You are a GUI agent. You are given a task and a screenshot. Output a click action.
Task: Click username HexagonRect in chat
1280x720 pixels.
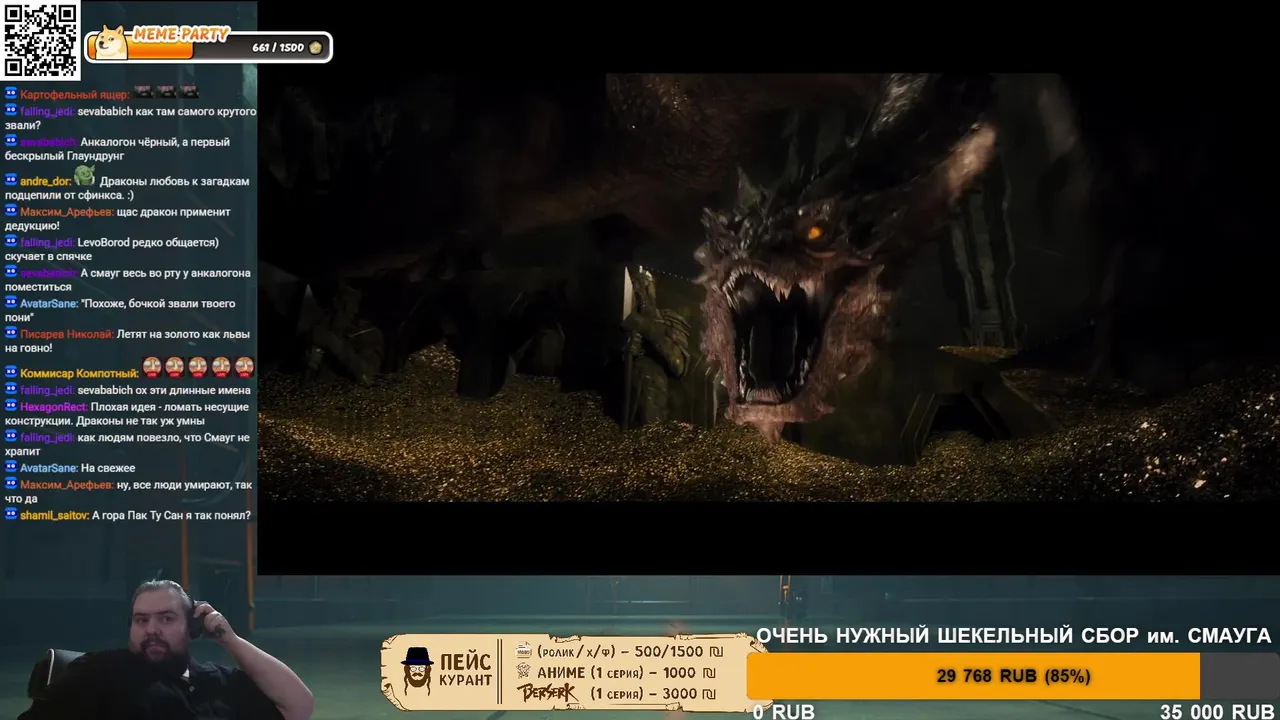tap(53, 408)
